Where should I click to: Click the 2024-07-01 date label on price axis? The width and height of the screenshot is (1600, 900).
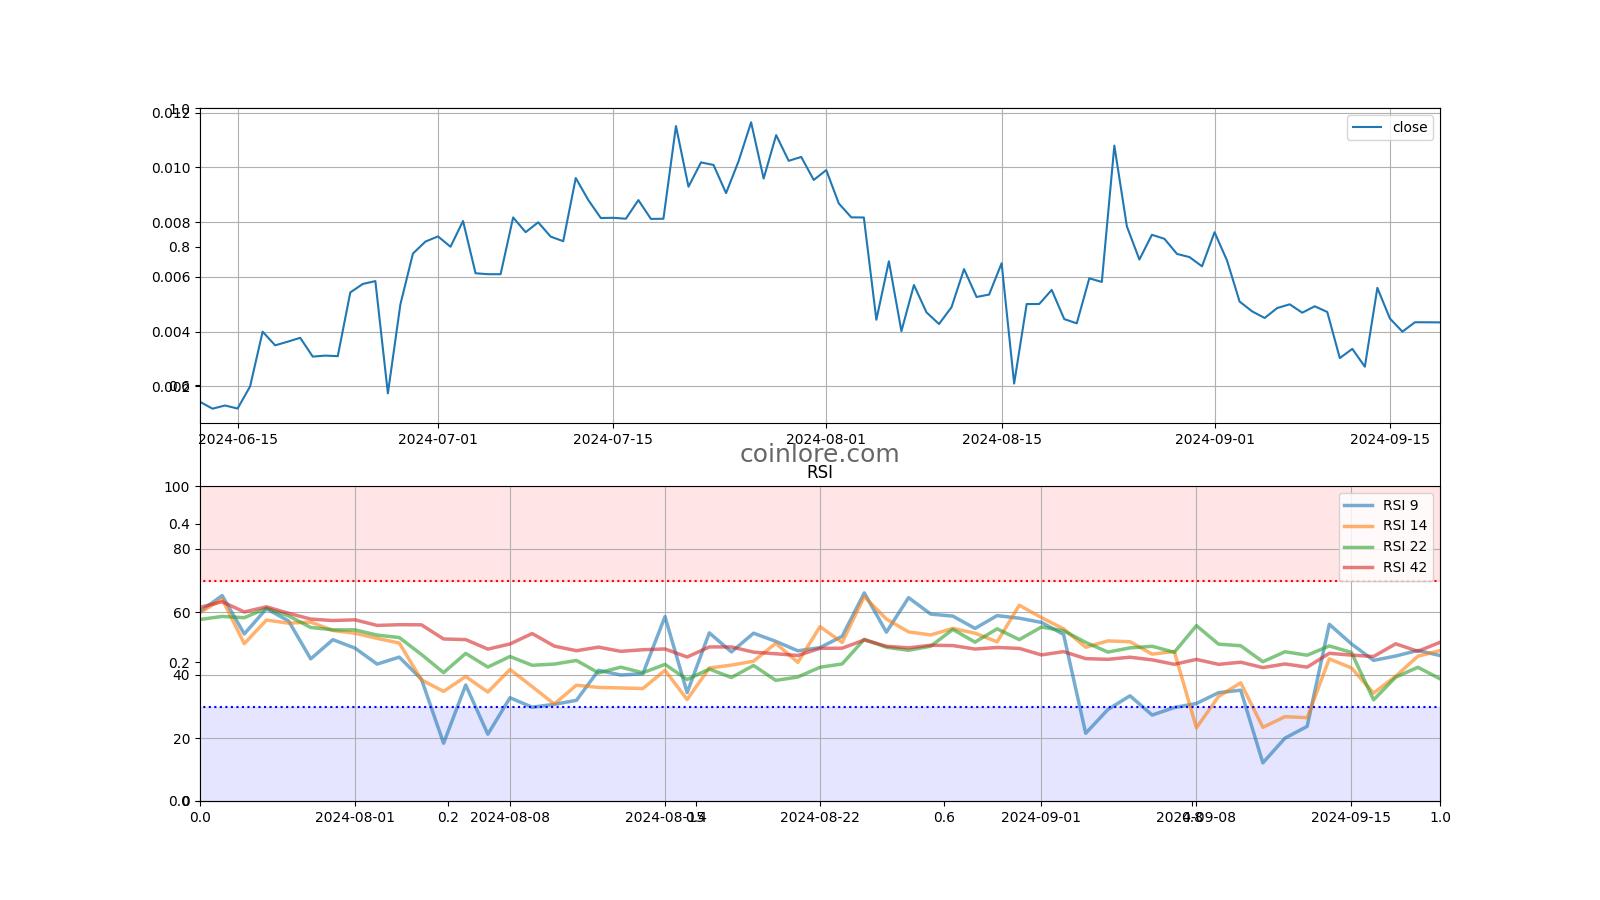point(438,439)
